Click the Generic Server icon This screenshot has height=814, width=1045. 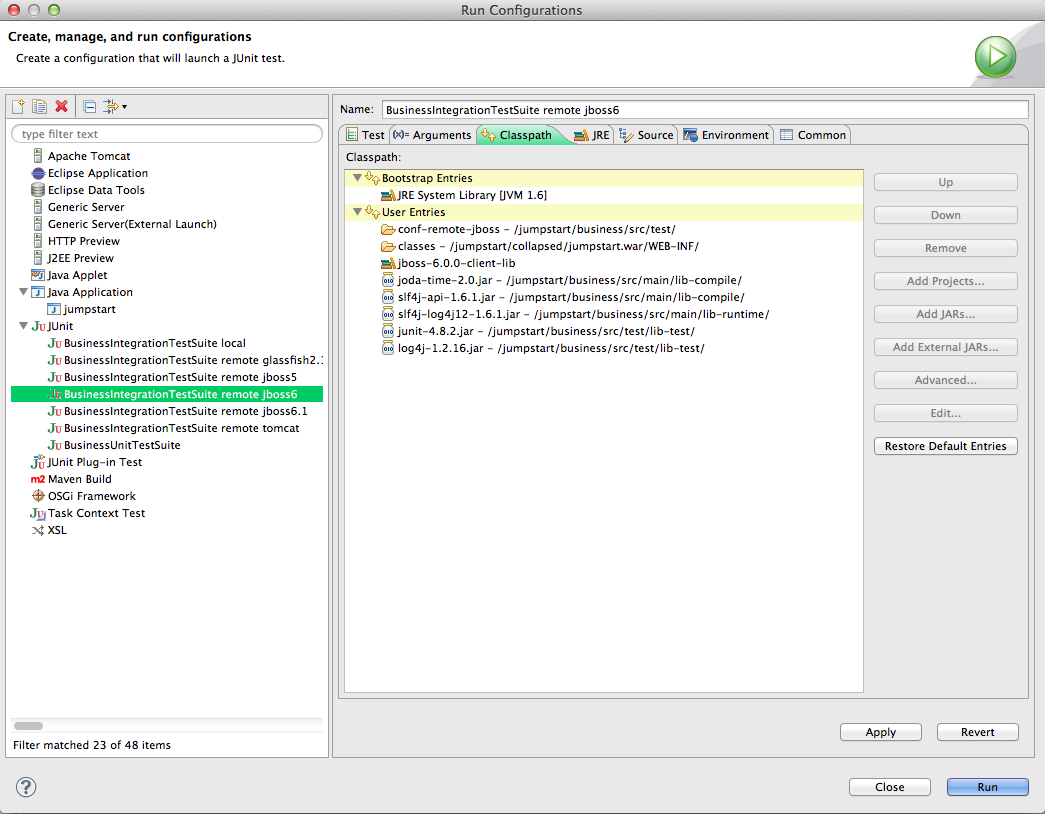(x=38, y=207)
